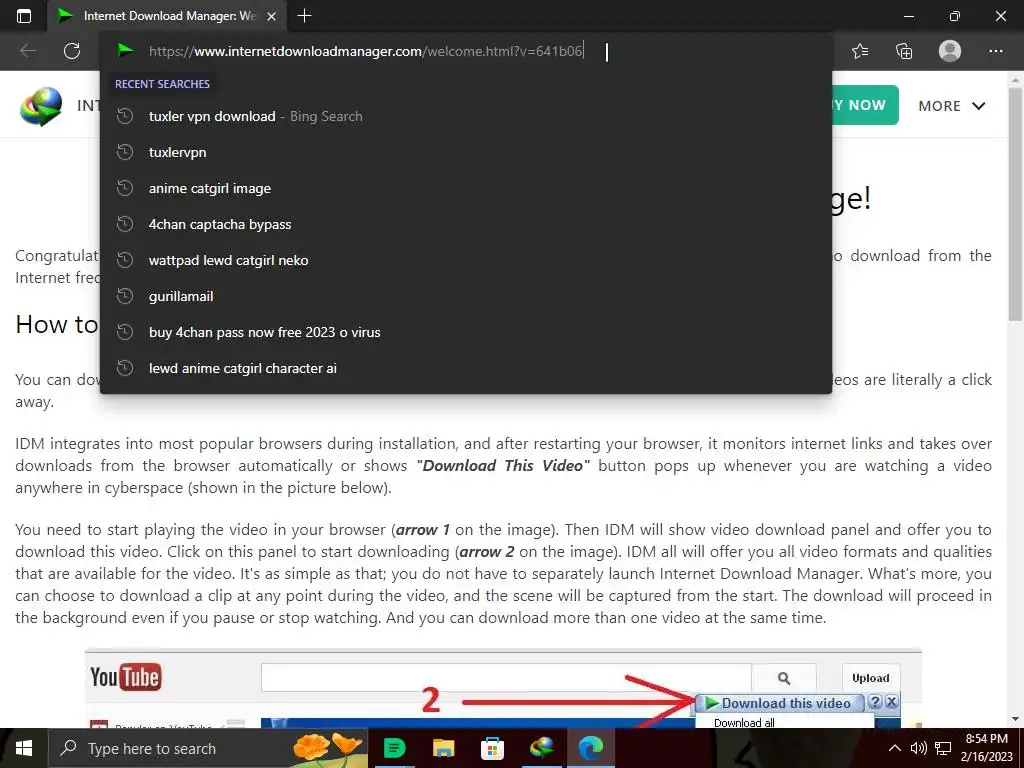The width and height of the screenshot is (1024, 768).
Task: Click the green IDM favicon in address bar
Action: pos(125,51)
